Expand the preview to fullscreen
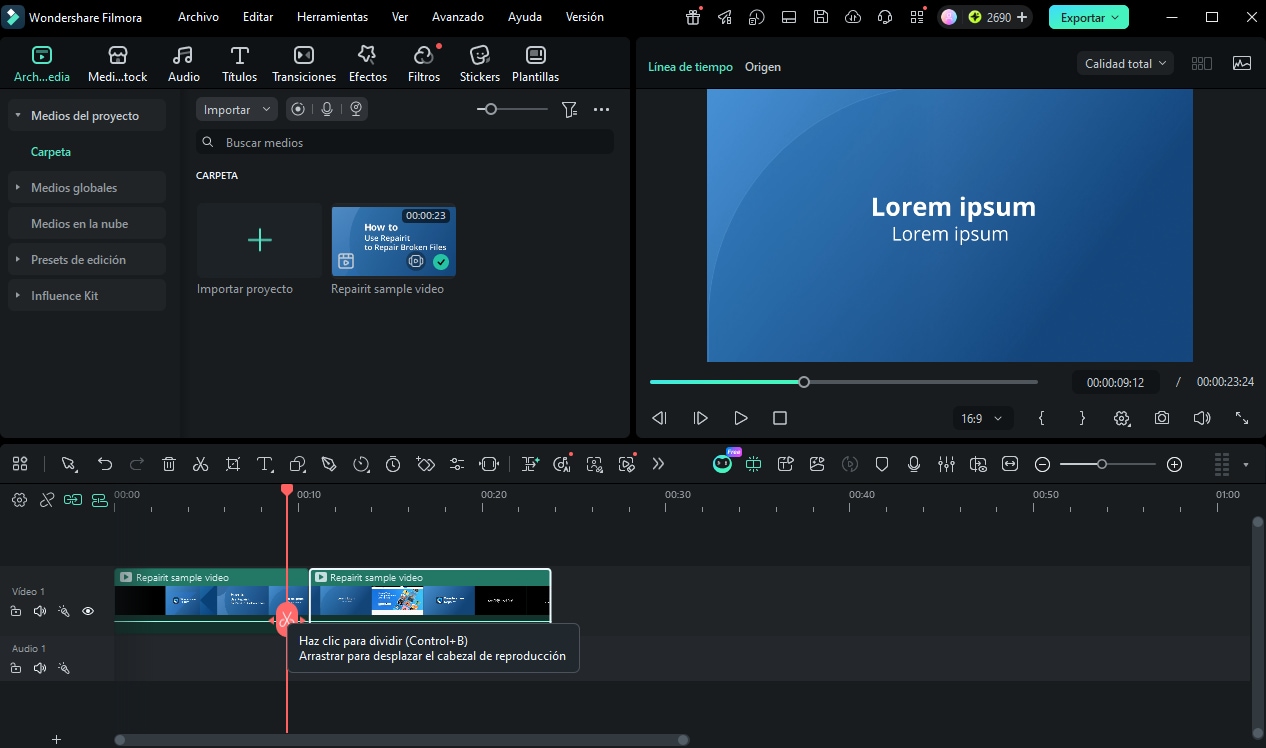The height and width of the screenshot is (748, 1266). pyautogui.click(x=1242, y=418)
